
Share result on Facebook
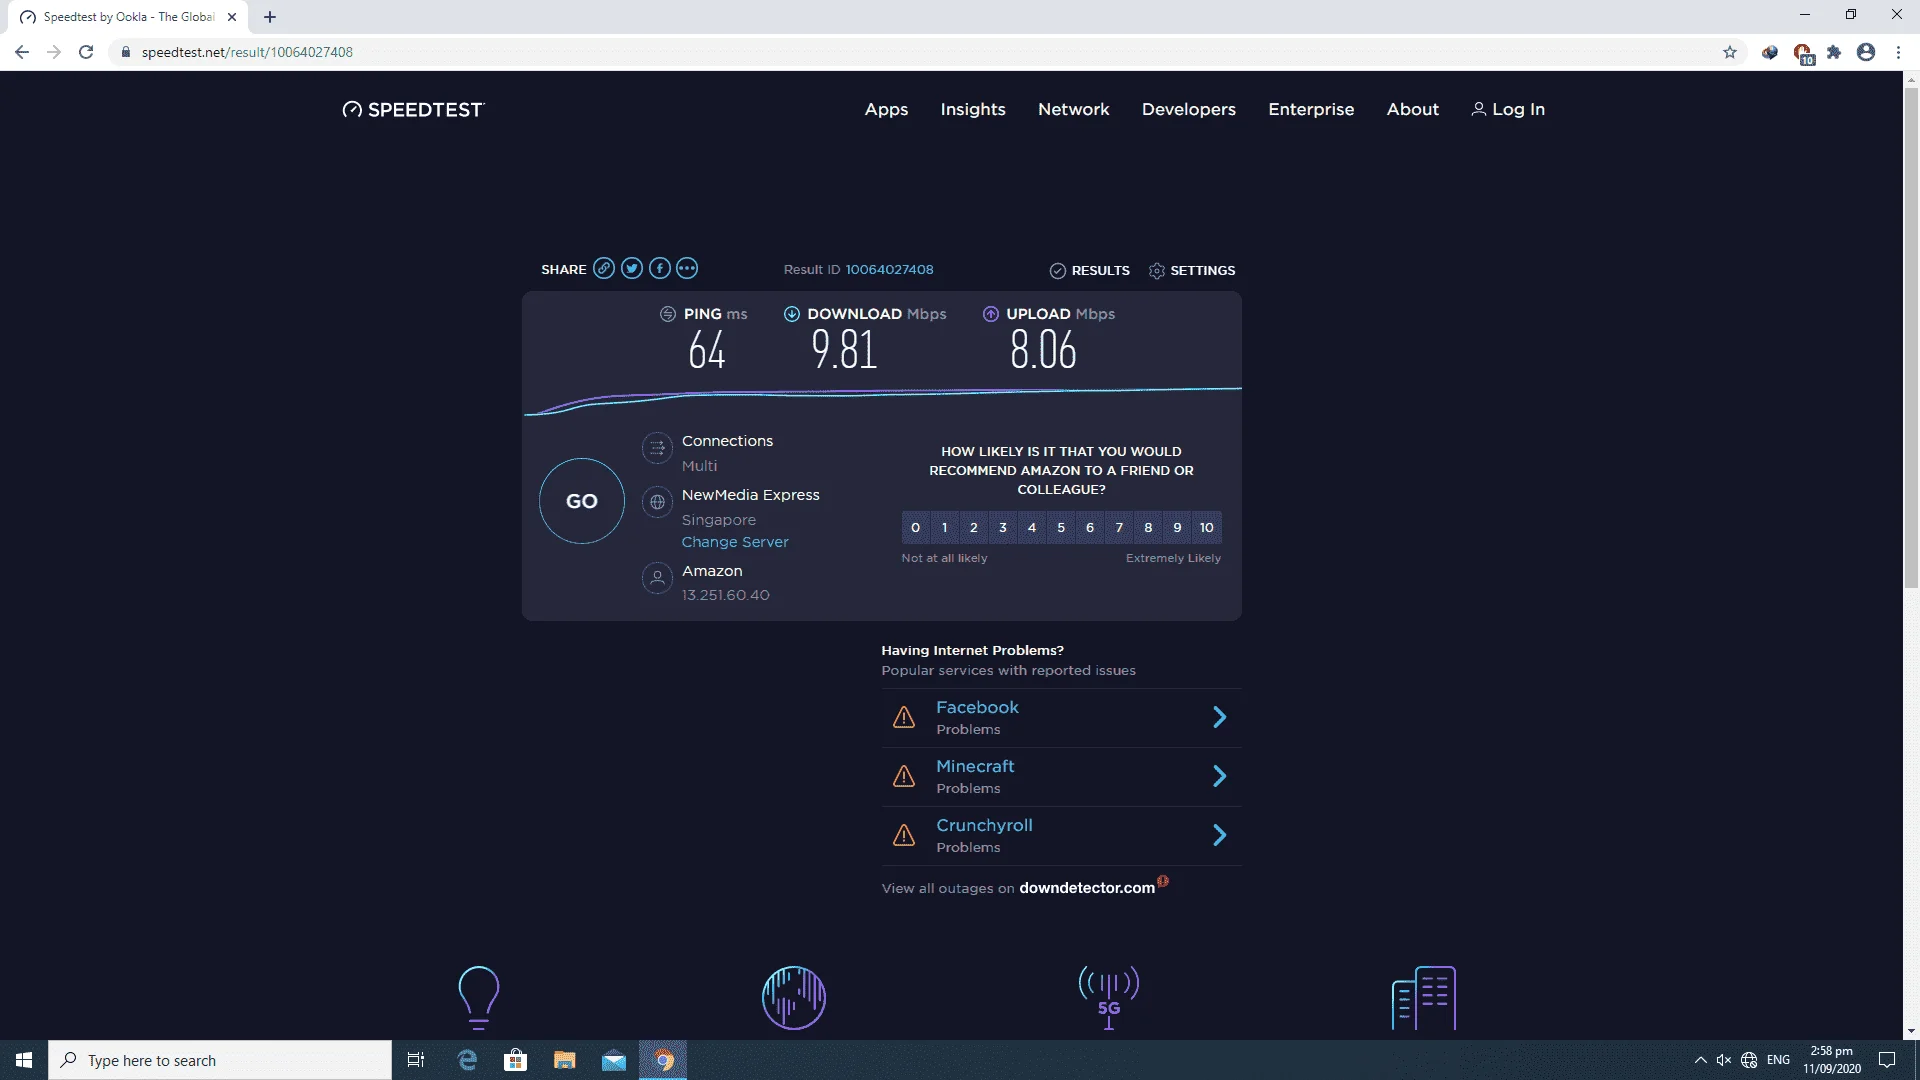click(660, 268)
